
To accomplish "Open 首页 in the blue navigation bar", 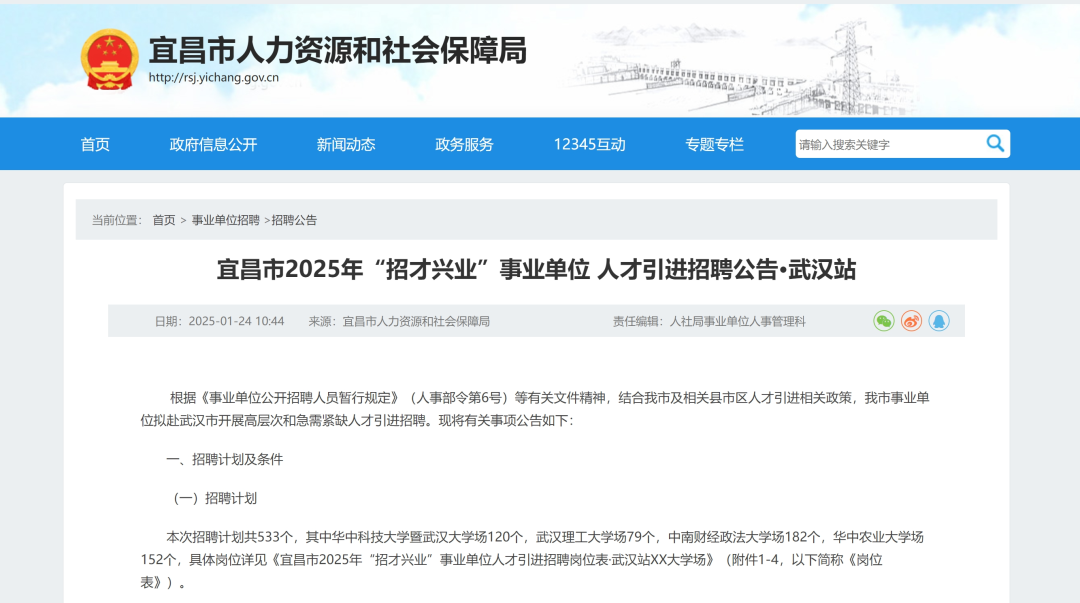I will tap(95, 144).
